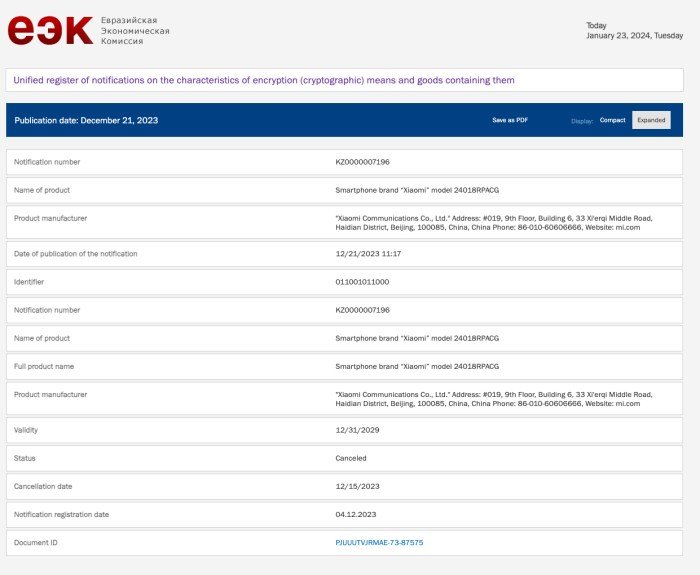700x575 pixels.
Task: Click notification number KZ0000007196 in first row
Action: pyautogui.click(x=362, y=162)
